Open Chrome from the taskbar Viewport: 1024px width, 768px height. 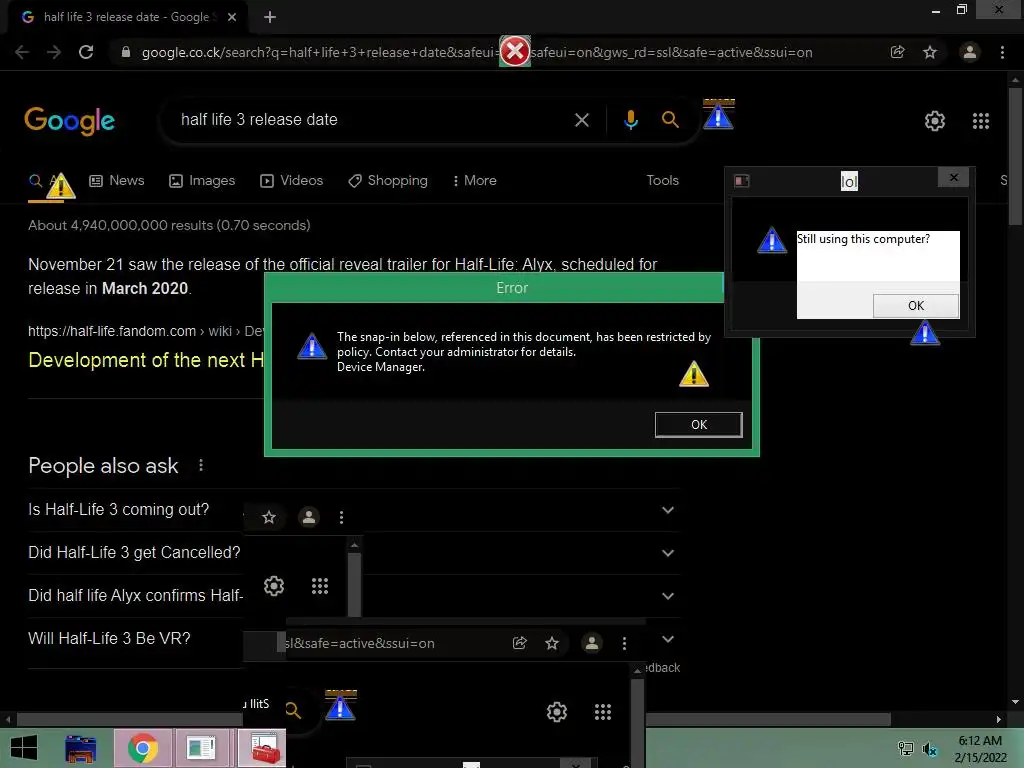(142, 748)
